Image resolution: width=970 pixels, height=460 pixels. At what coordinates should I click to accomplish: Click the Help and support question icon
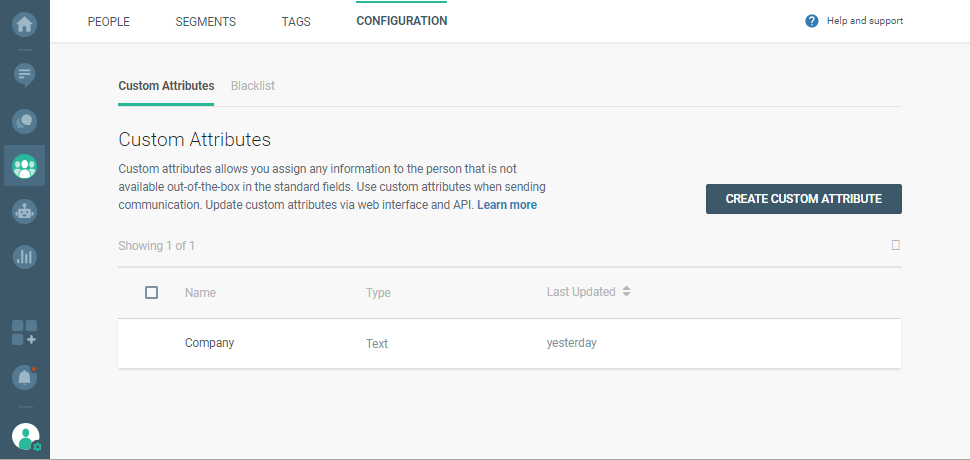click(812, 21)
